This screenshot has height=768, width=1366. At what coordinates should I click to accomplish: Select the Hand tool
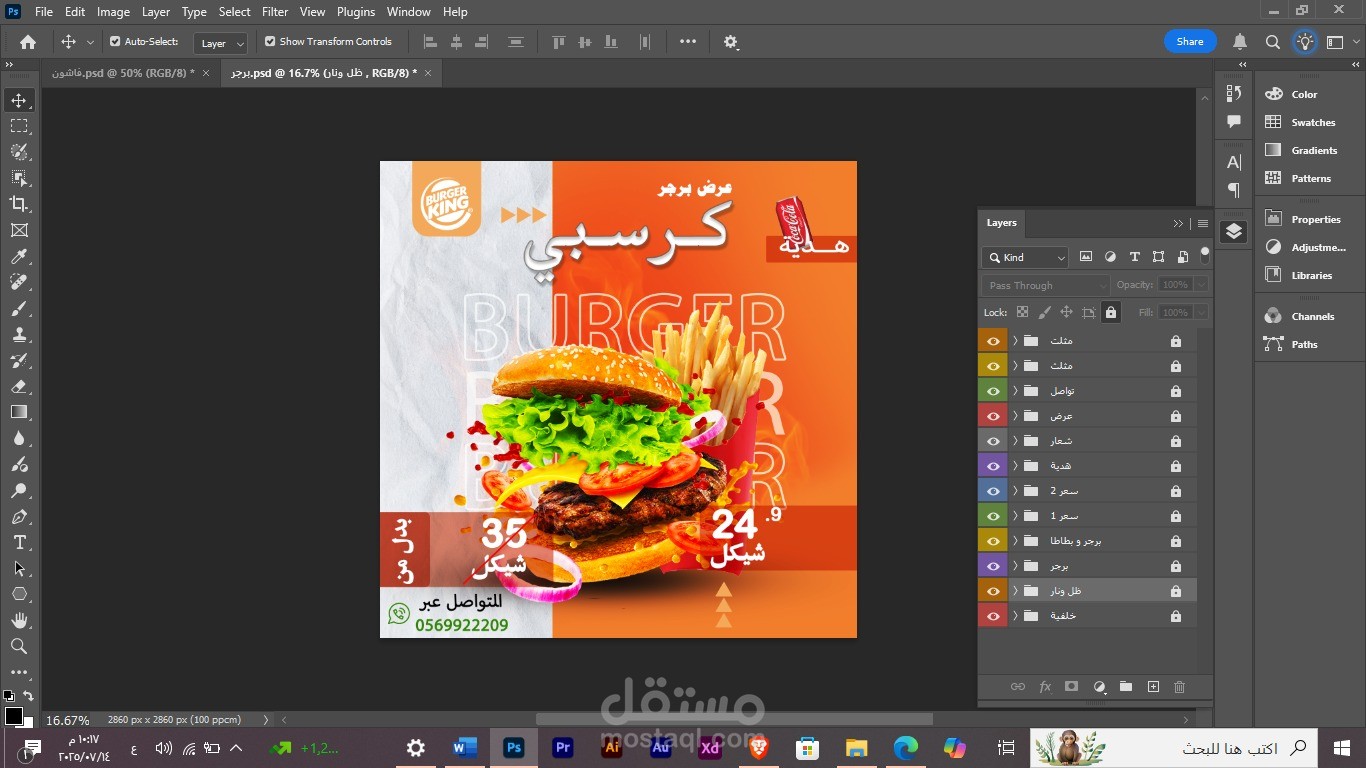click(x=19, y=621)
